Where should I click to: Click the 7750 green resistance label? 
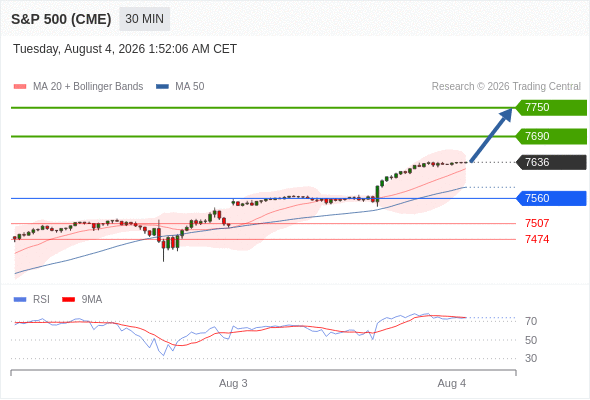pyautogui.click(x=551, y=108)
